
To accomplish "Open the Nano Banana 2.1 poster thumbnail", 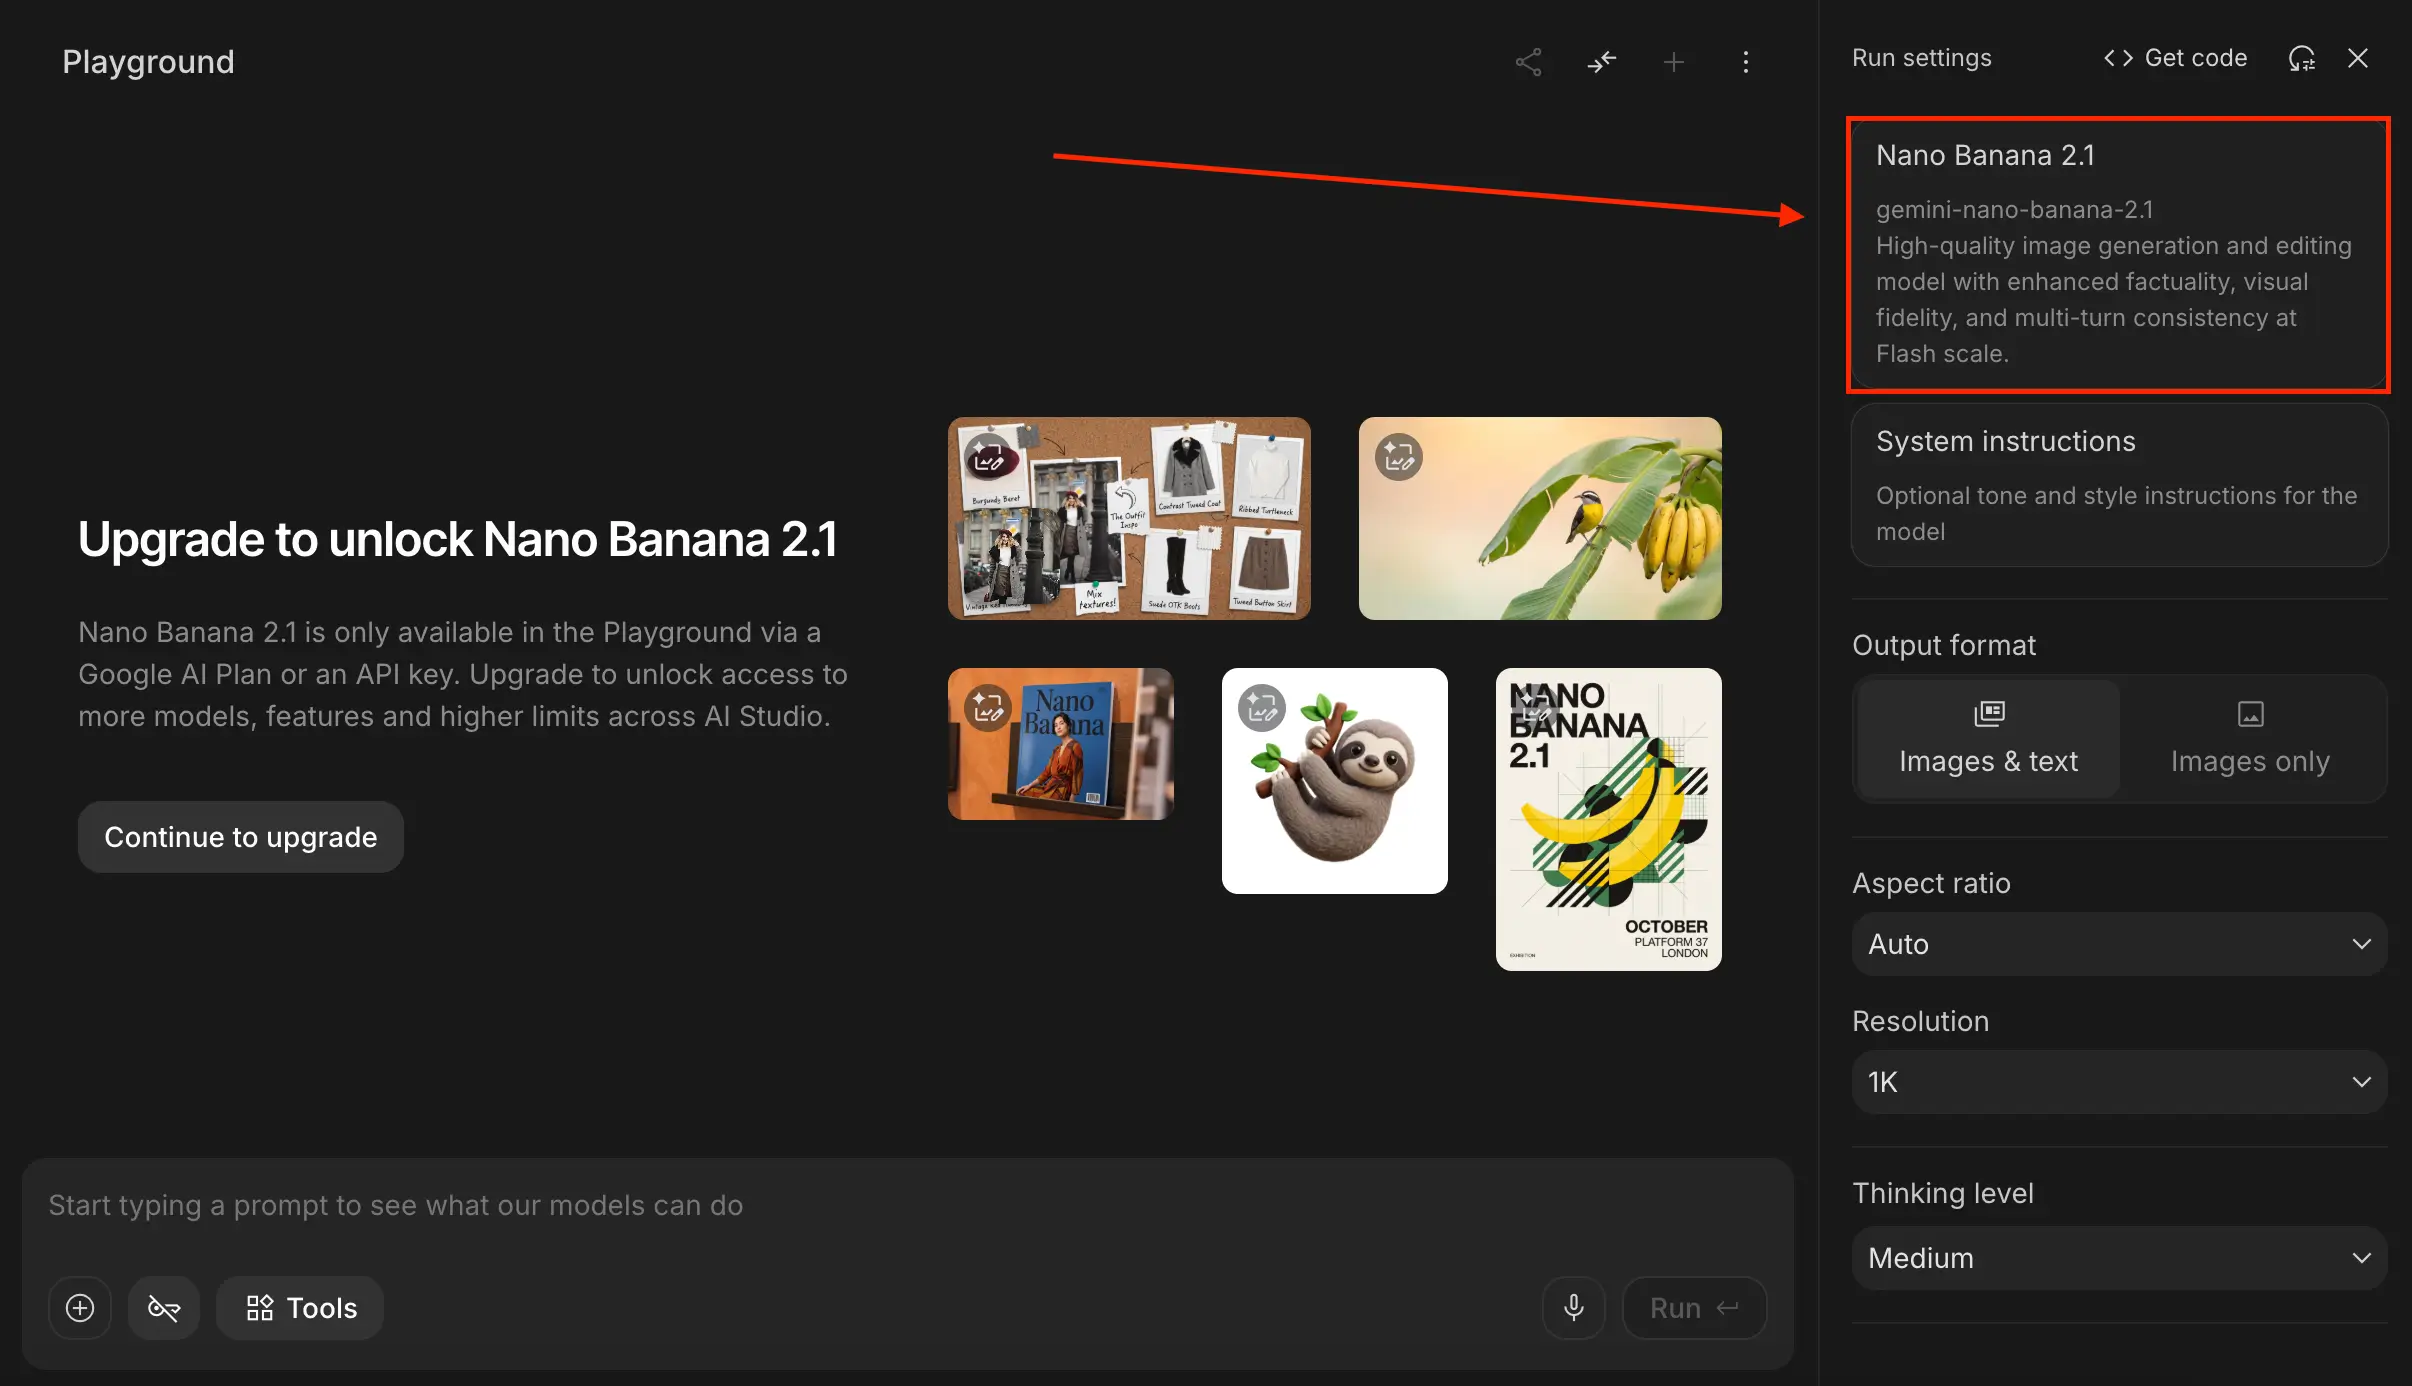I will 1608,819.
